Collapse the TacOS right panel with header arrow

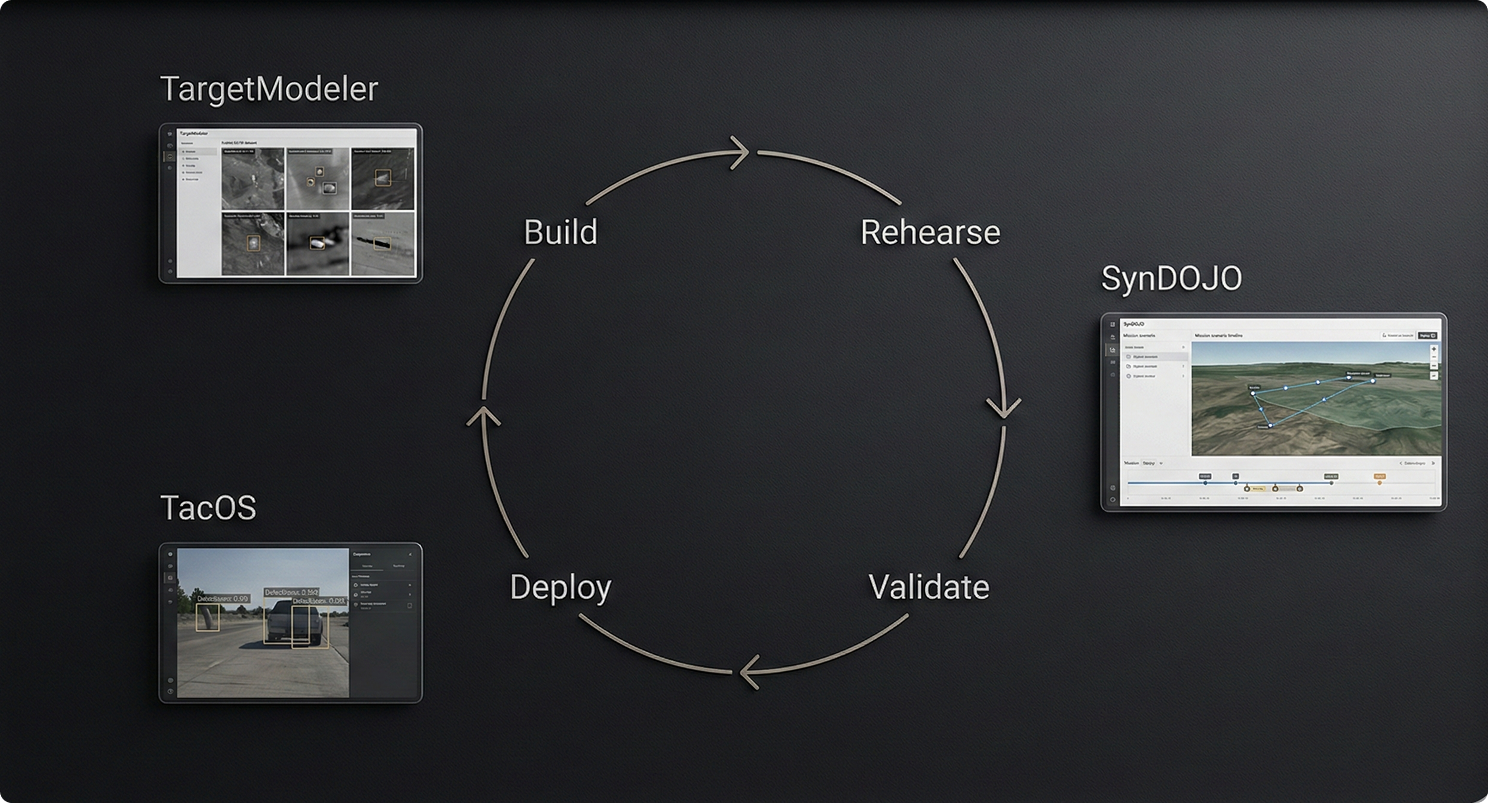[x=410, y=553]
